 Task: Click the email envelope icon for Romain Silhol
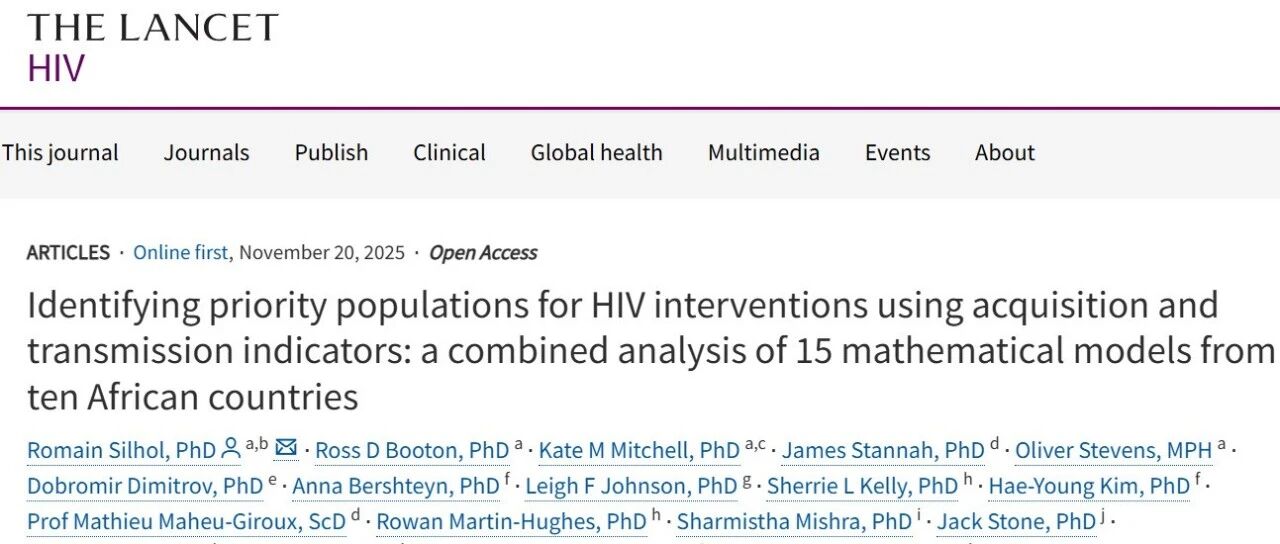coord(286,449)
